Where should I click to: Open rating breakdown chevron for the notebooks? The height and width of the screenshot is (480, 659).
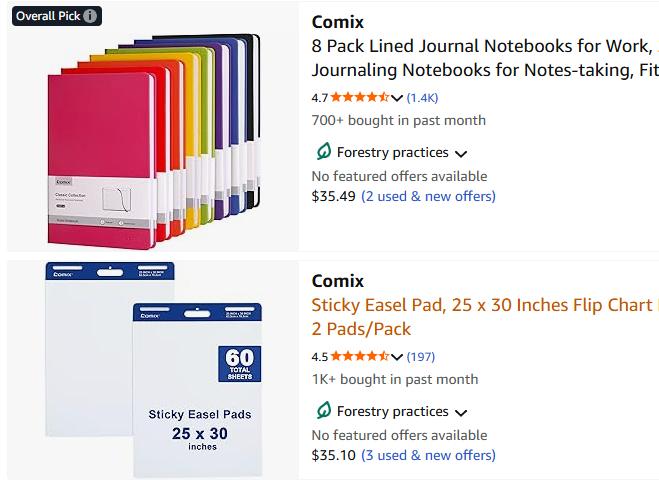pyautogui.click(x=397, y=98)
